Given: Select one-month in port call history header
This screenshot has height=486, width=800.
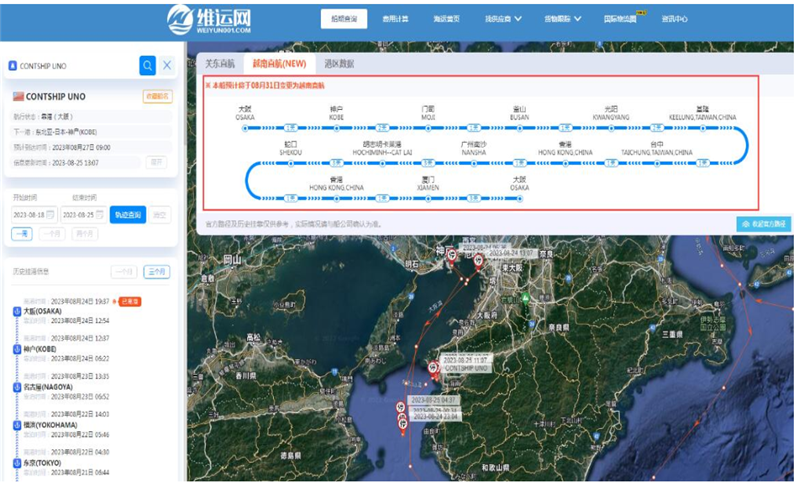Looking at the screenshot, I should pos(124,272).
